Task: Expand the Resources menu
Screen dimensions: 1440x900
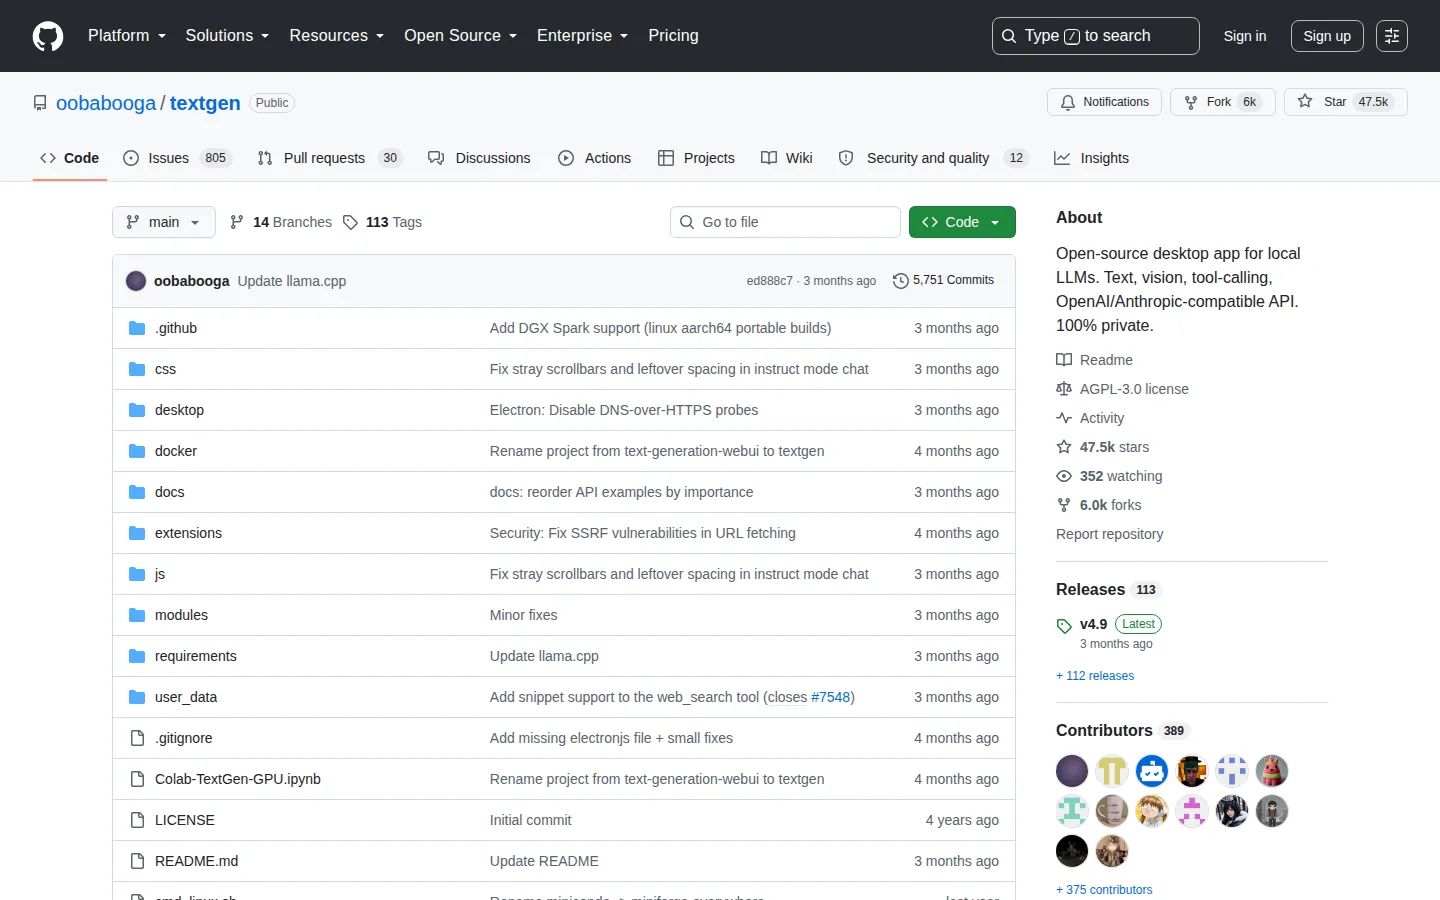Action: coord(337,36)
